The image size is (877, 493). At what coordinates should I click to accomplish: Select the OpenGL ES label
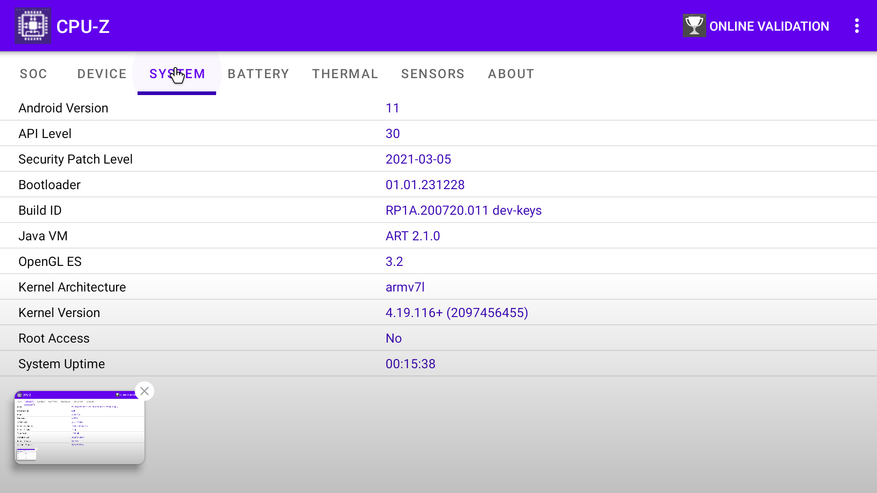pos(50,262)
